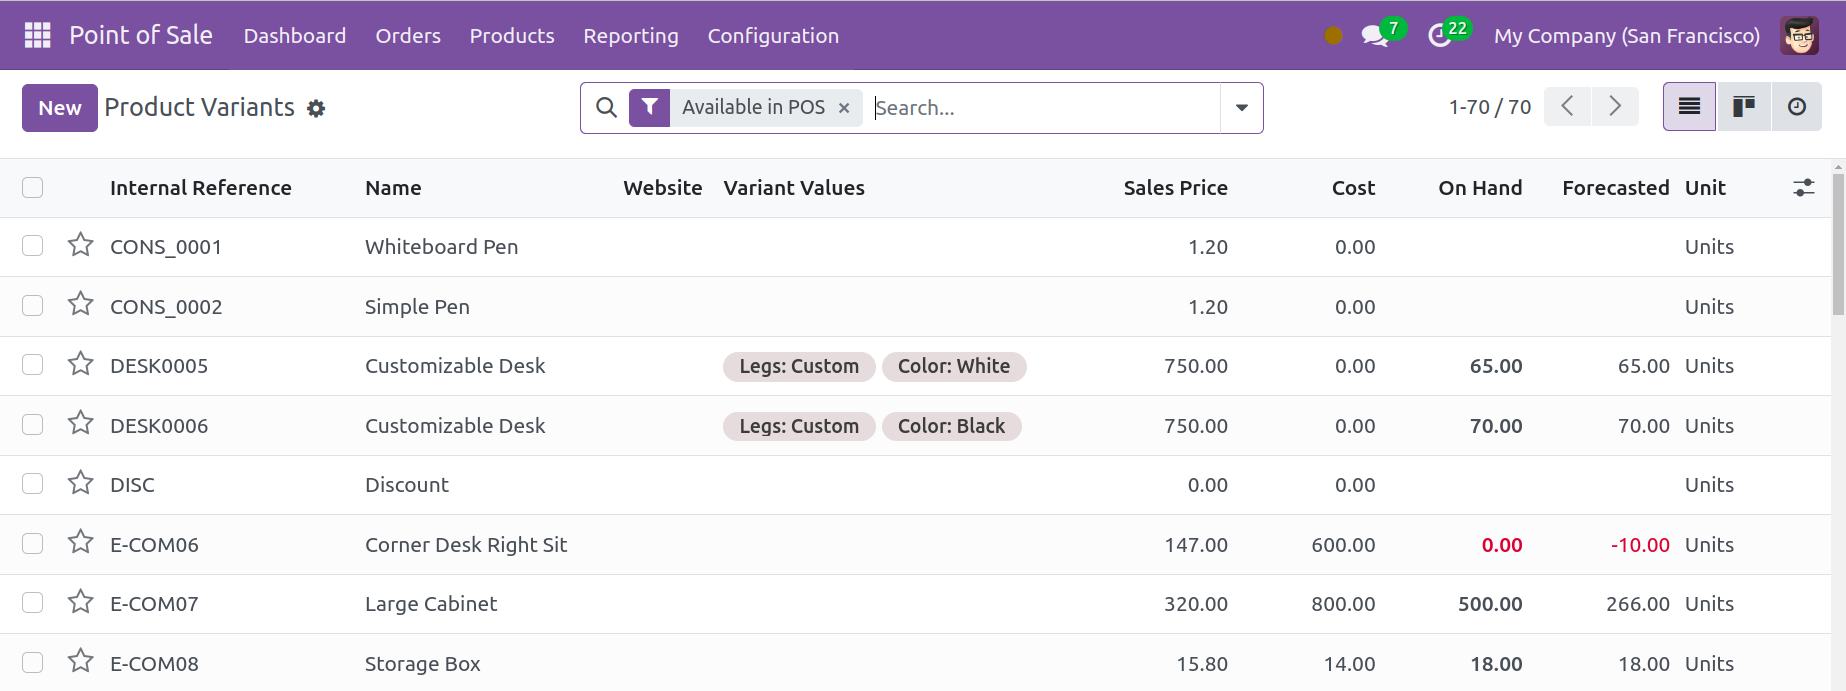The image size is (1846, 691).
Task: Open the apps grid home menu
Action: coord(37,35)
